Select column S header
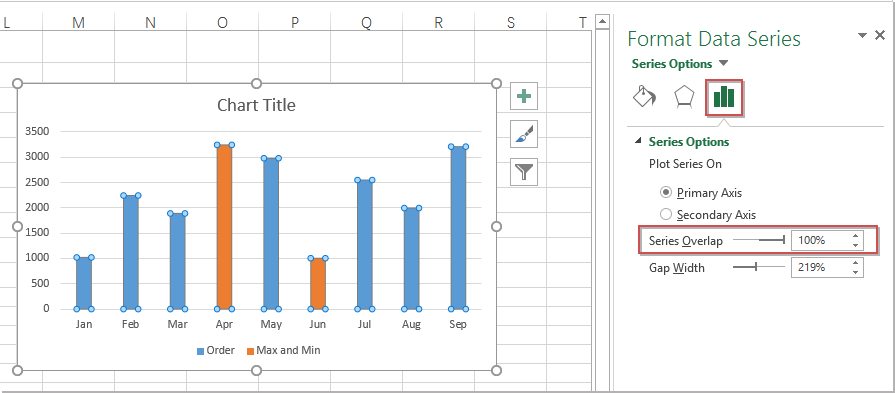The image size is (895, 393). [510, 22]
